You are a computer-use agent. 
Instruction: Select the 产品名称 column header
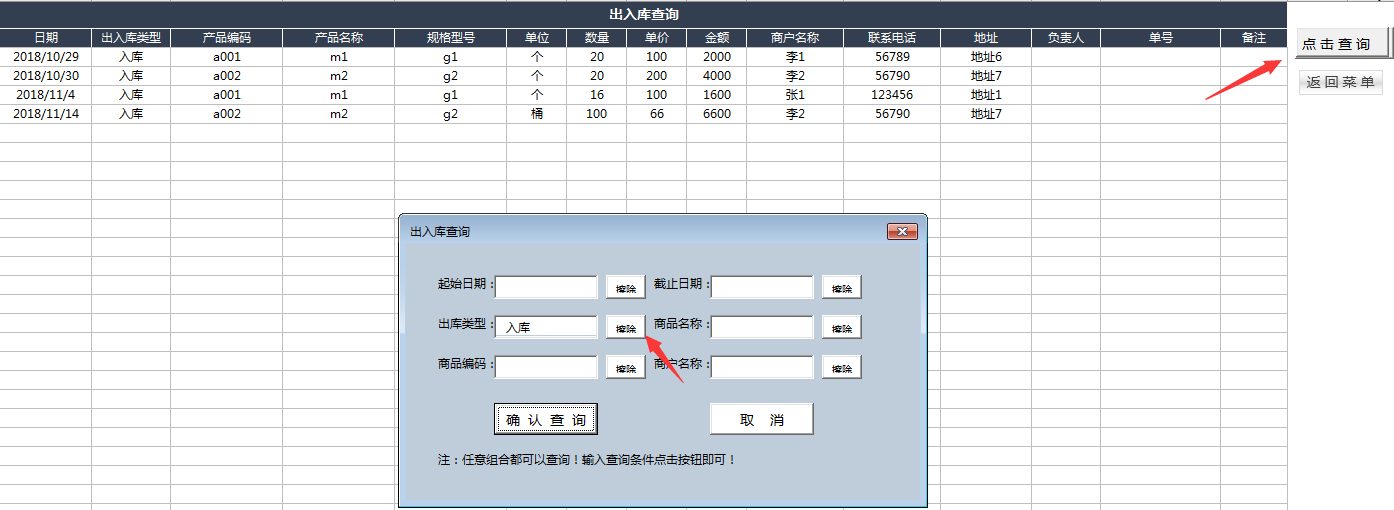click(339, 38)
